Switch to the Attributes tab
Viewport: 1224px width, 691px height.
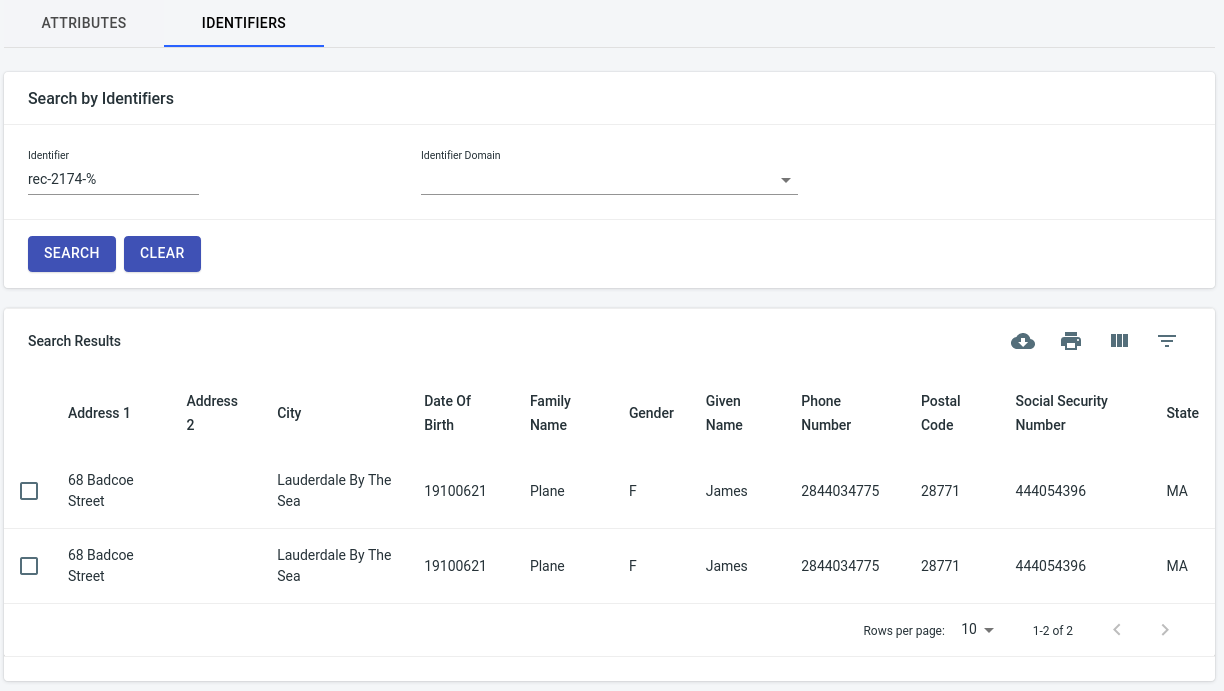coord(84,23)
